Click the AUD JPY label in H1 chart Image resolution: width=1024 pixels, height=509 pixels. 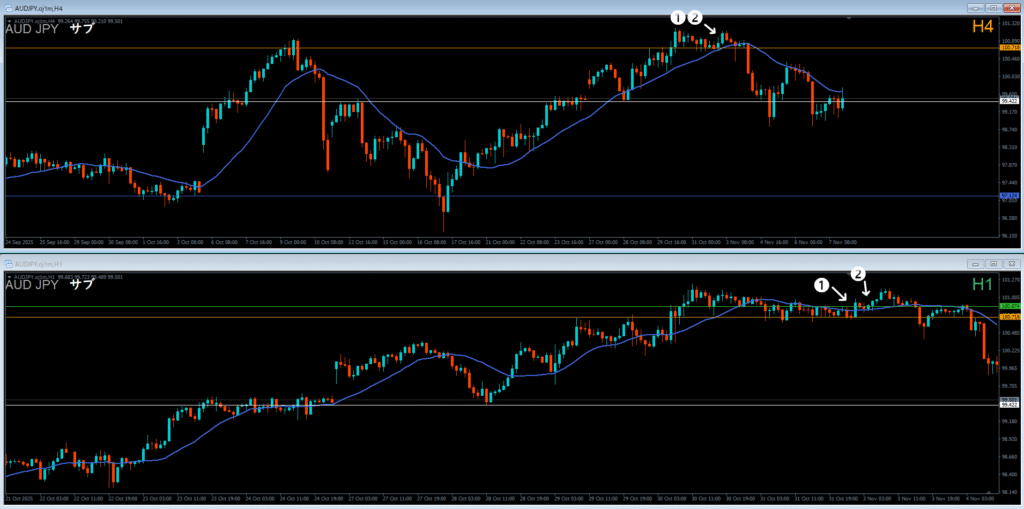33,285
